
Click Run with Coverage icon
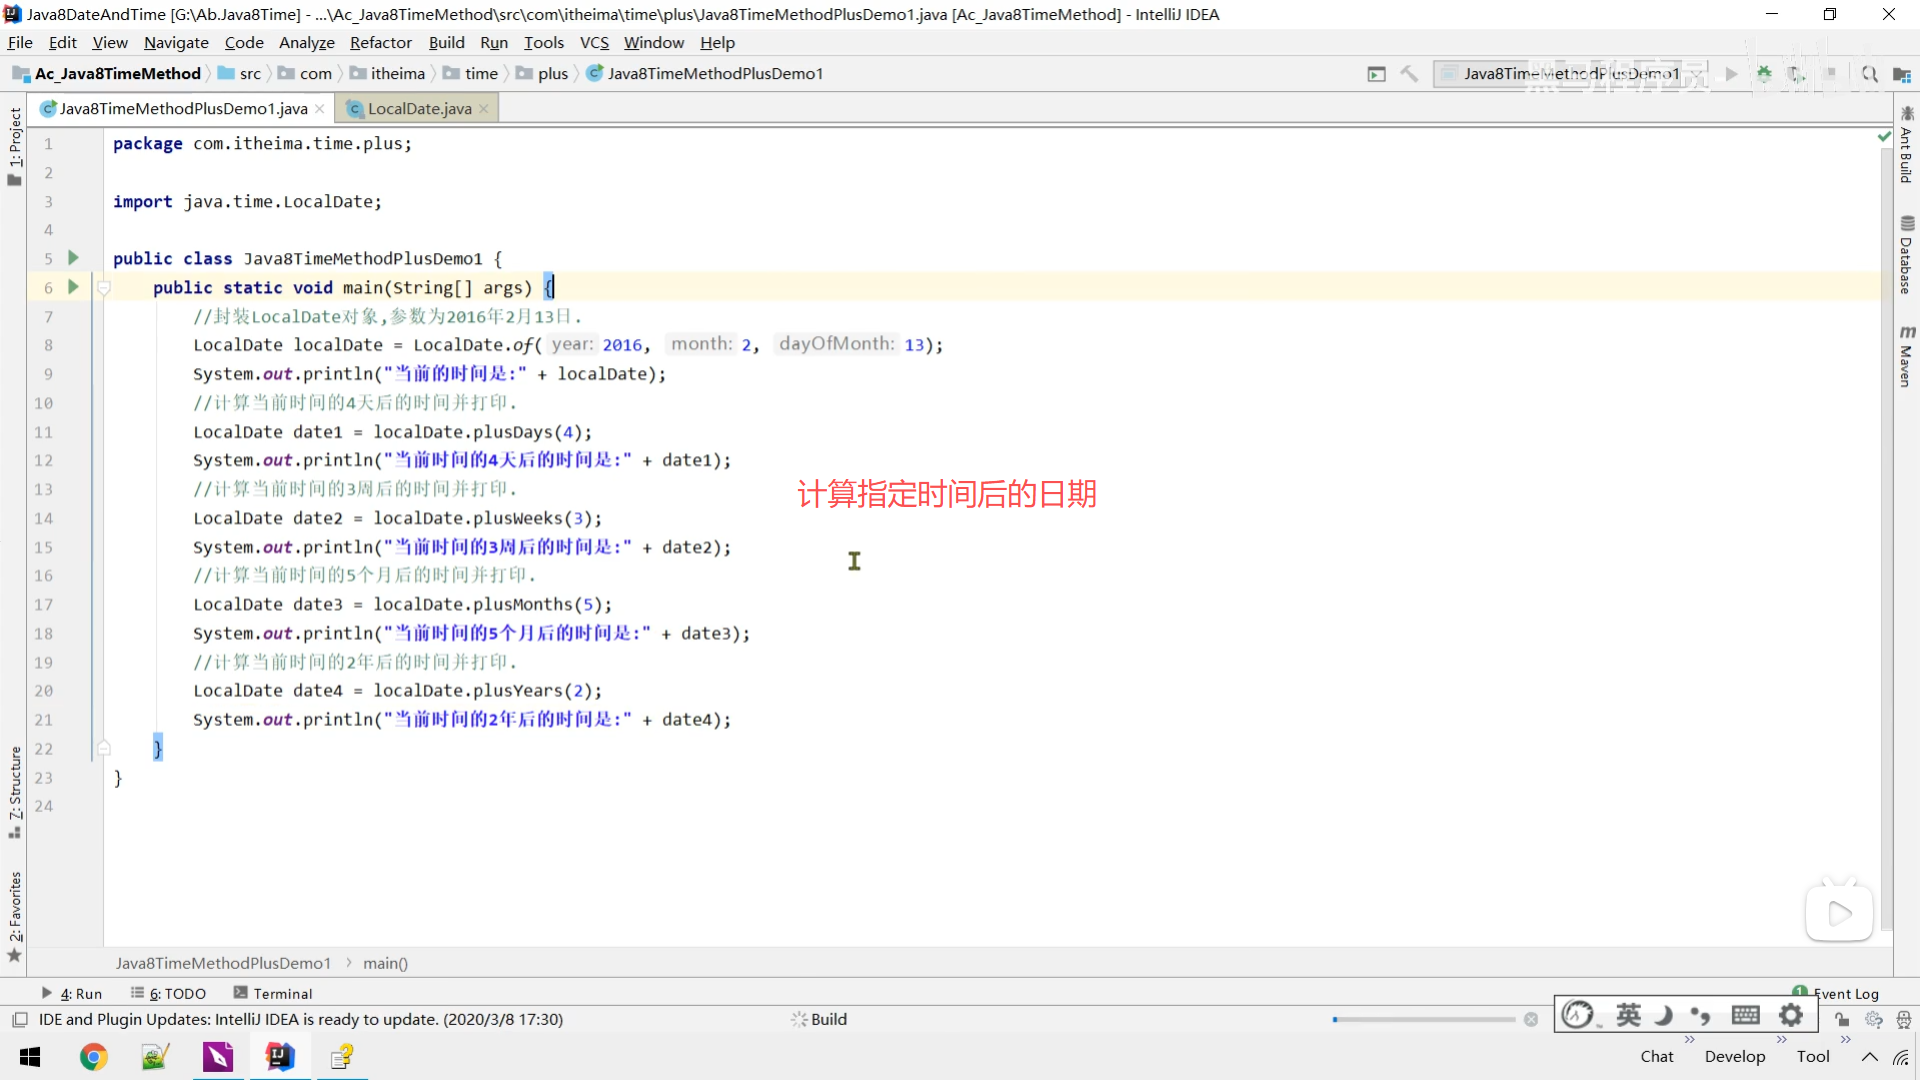click(x=1797, y=74)
